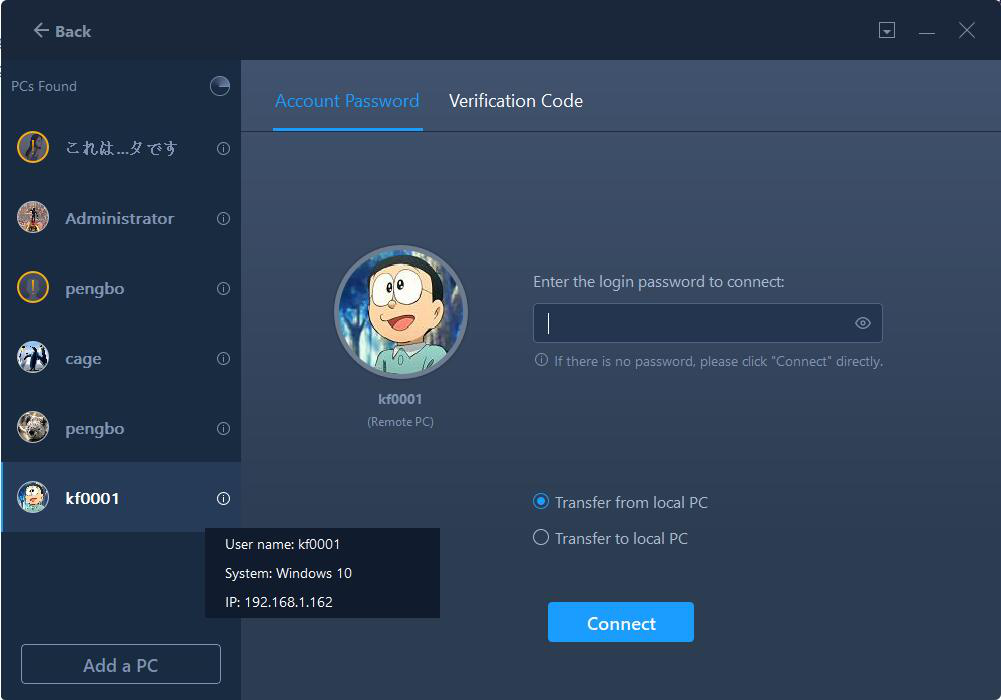Click the info icon beside kf0001

coord(221,497)
